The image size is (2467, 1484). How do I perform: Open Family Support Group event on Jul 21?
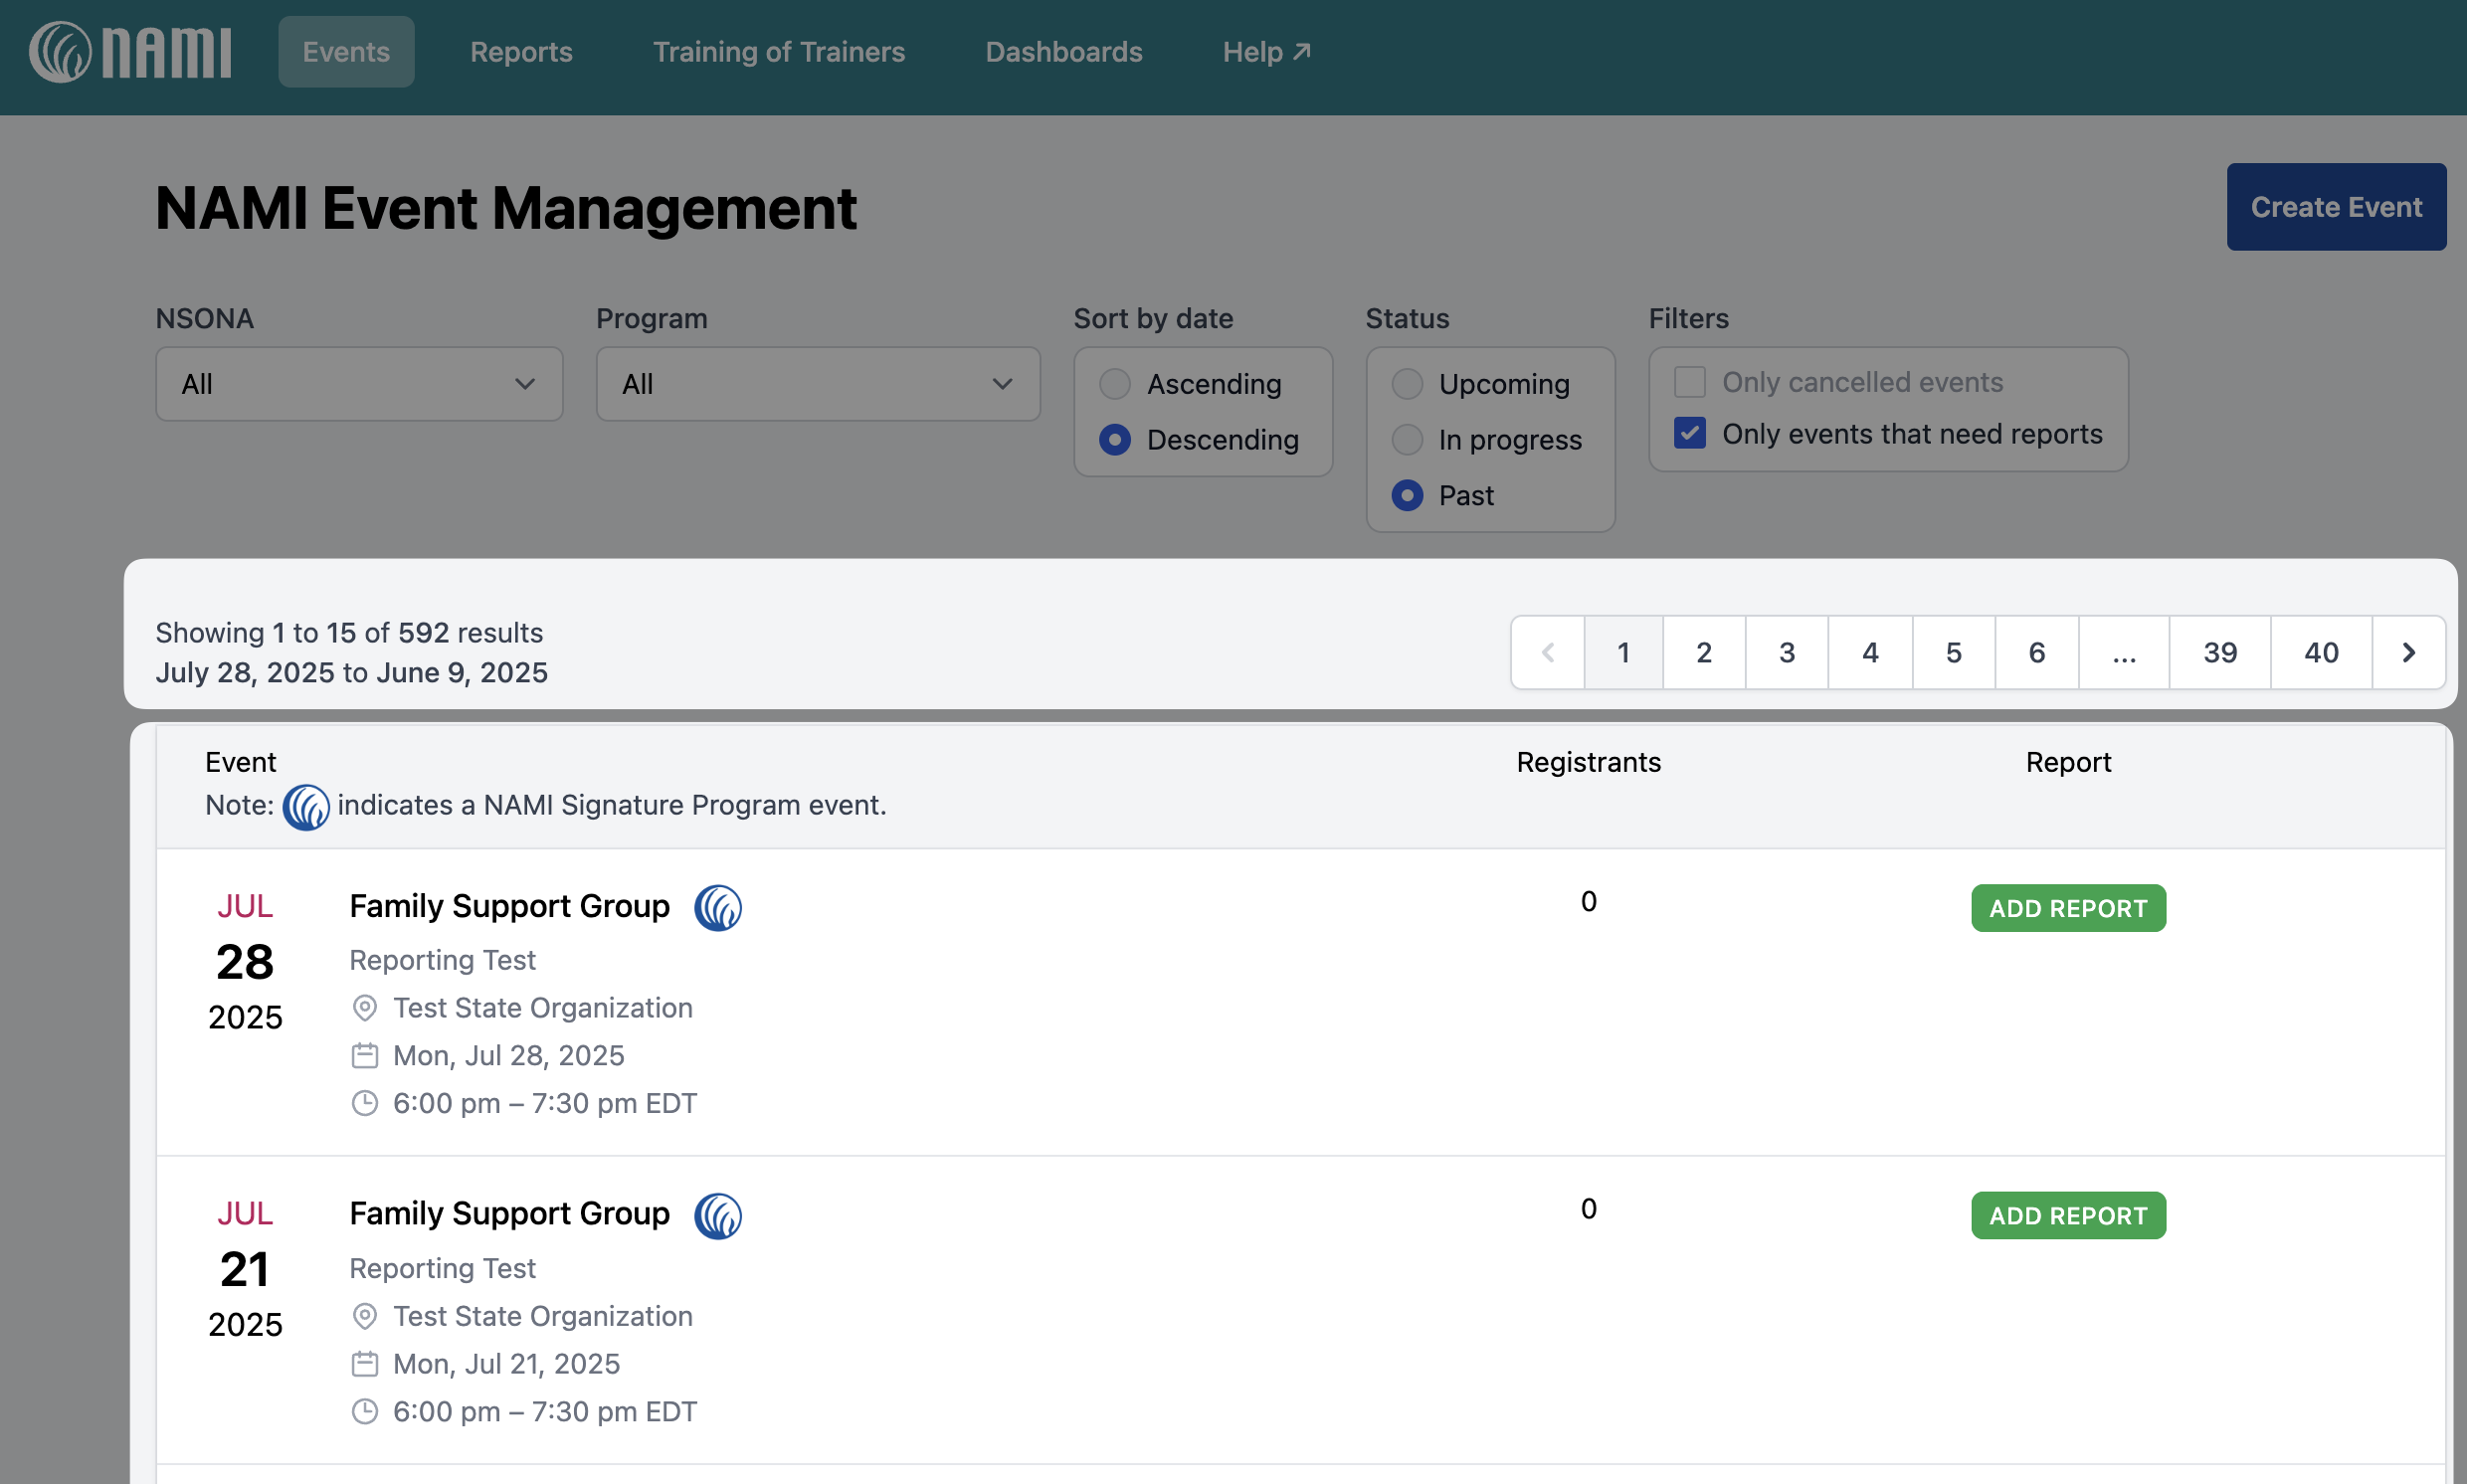(509, 1214)
